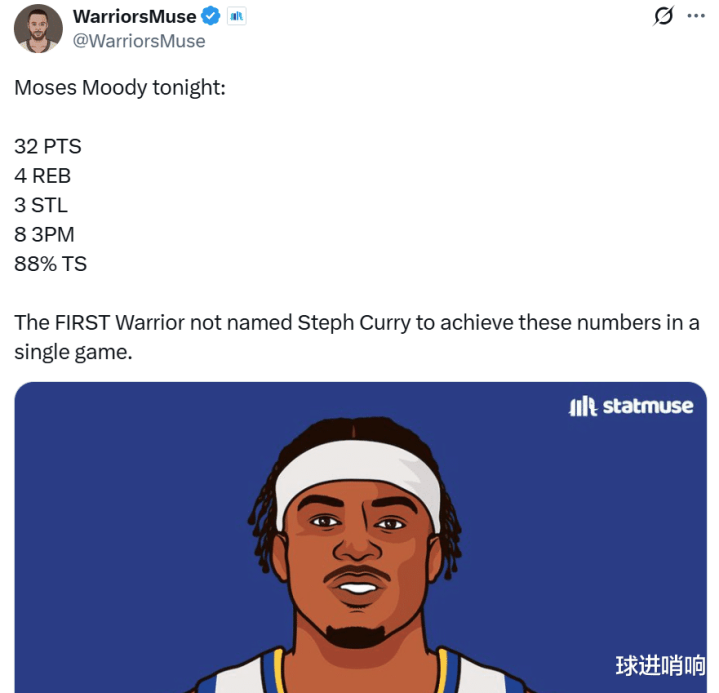Click the "4 REB" stat line
Image resolution: width=719 pixels, height=693 pixels.
pyautogui.click(x=43, y=176)
